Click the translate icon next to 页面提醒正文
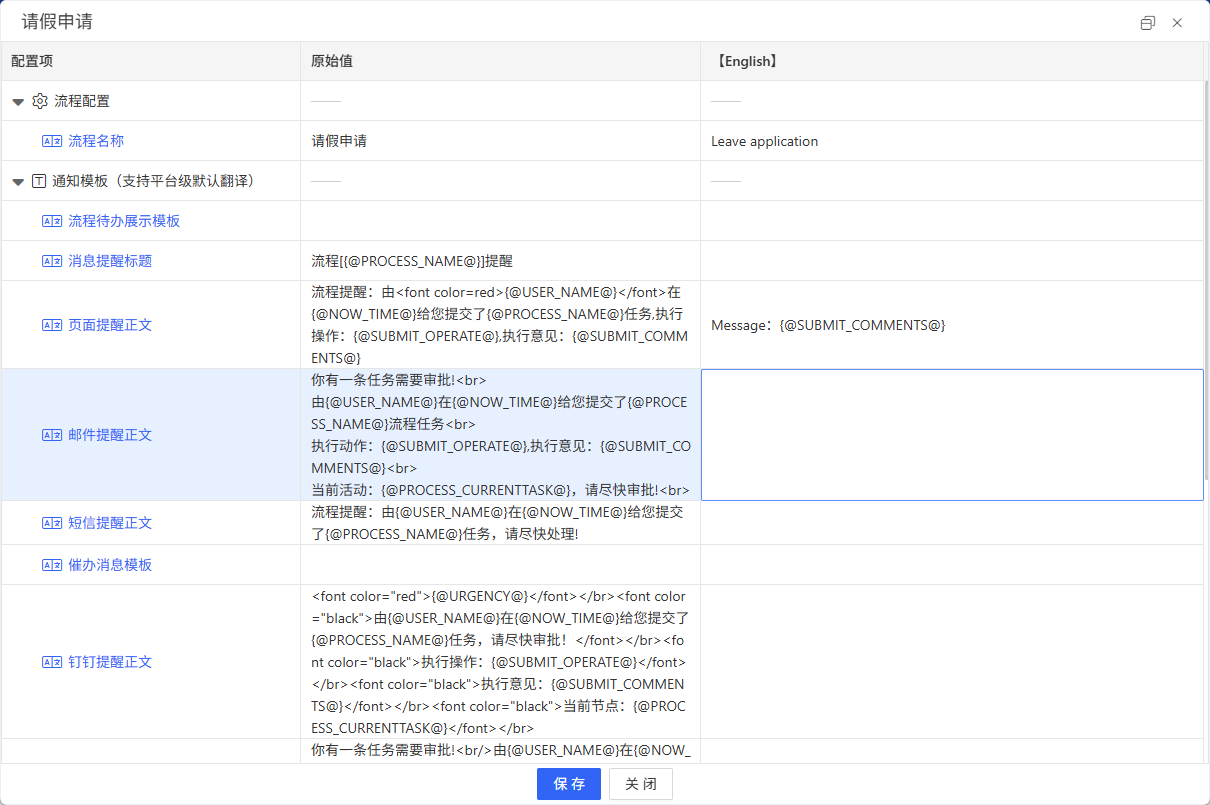Screen dimensions: 1210x805 pyautogui.click(x=52, y=325)
